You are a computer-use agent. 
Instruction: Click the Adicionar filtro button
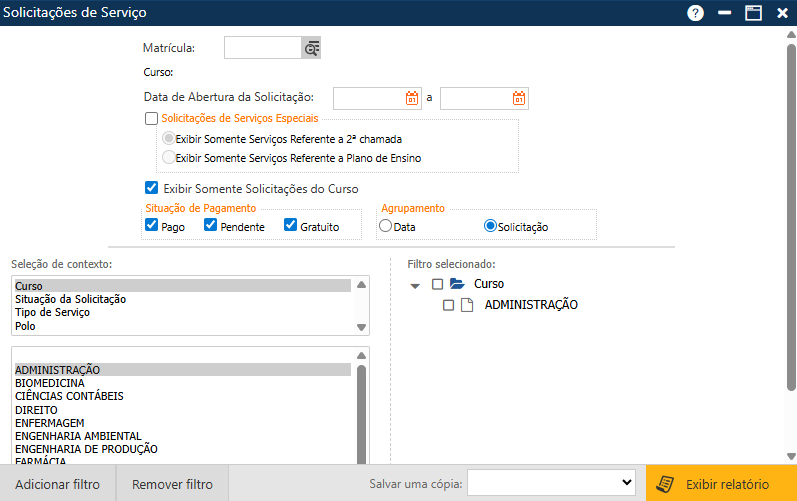point(57,484)
